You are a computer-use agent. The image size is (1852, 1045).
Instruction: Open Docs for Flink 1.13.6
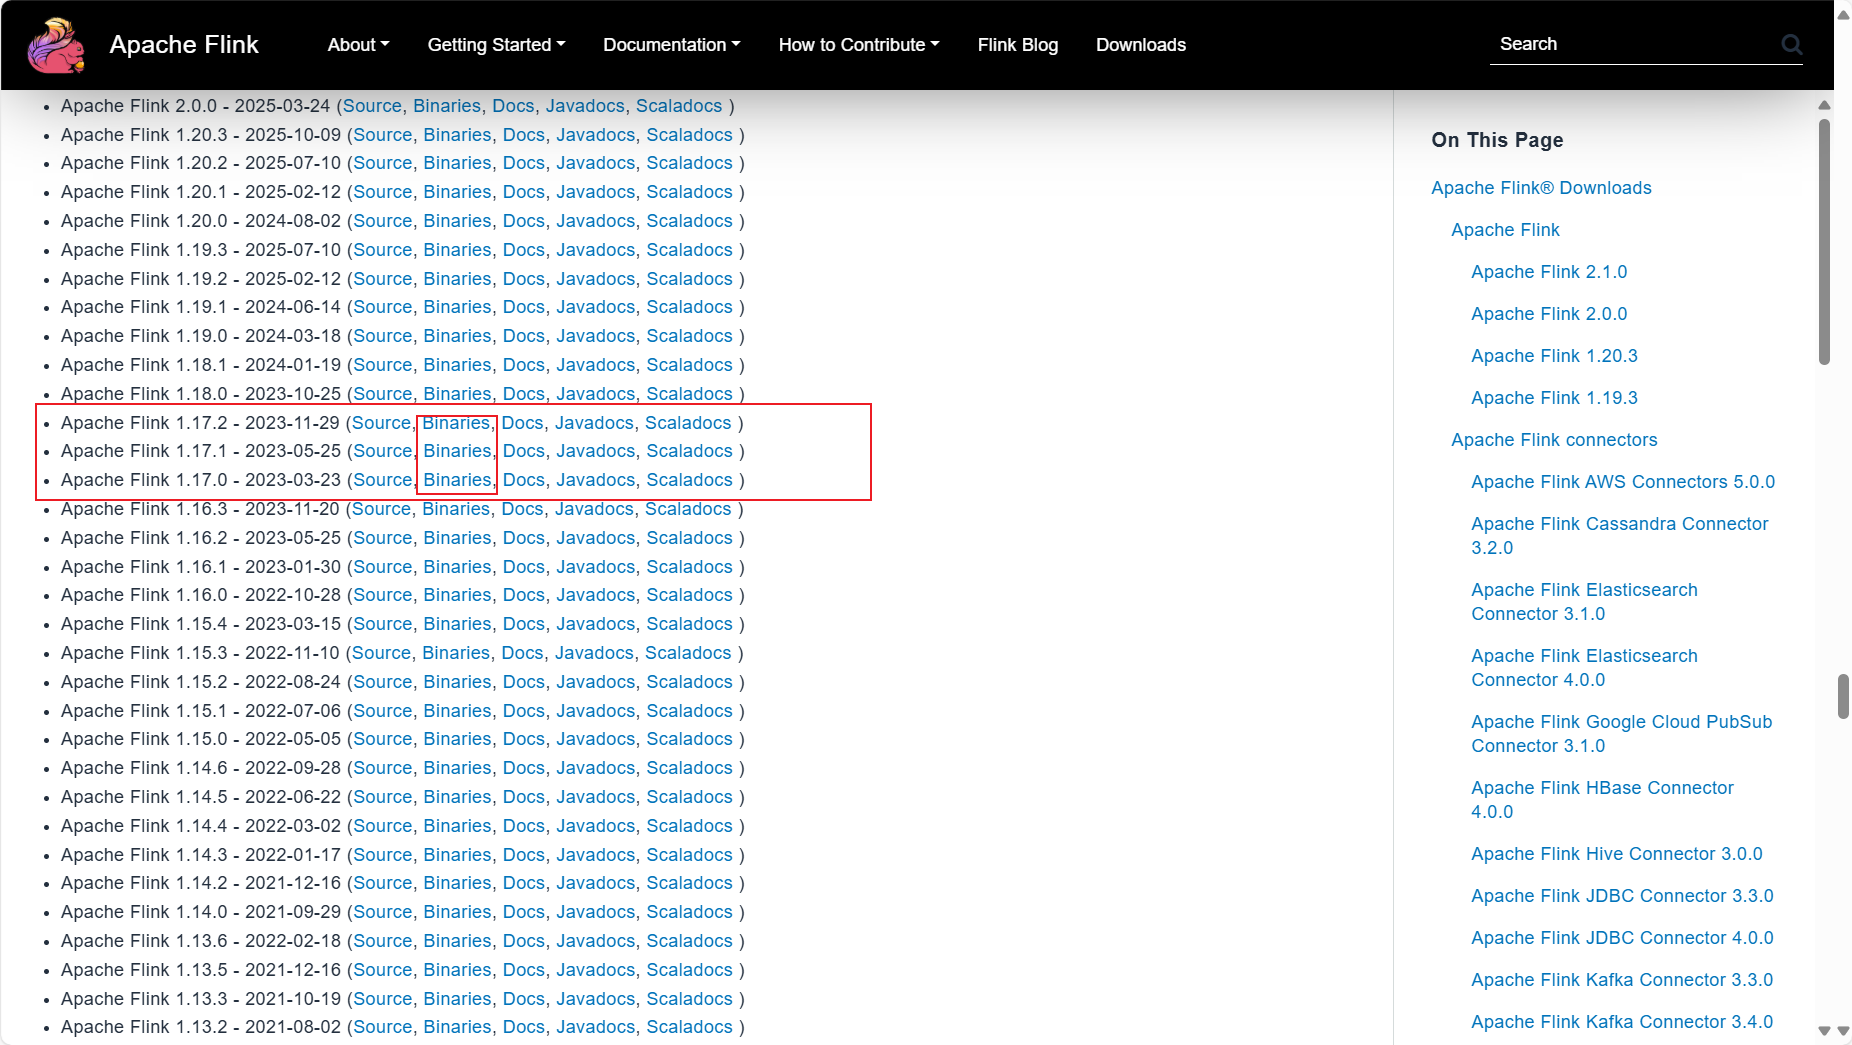(524, 941)
